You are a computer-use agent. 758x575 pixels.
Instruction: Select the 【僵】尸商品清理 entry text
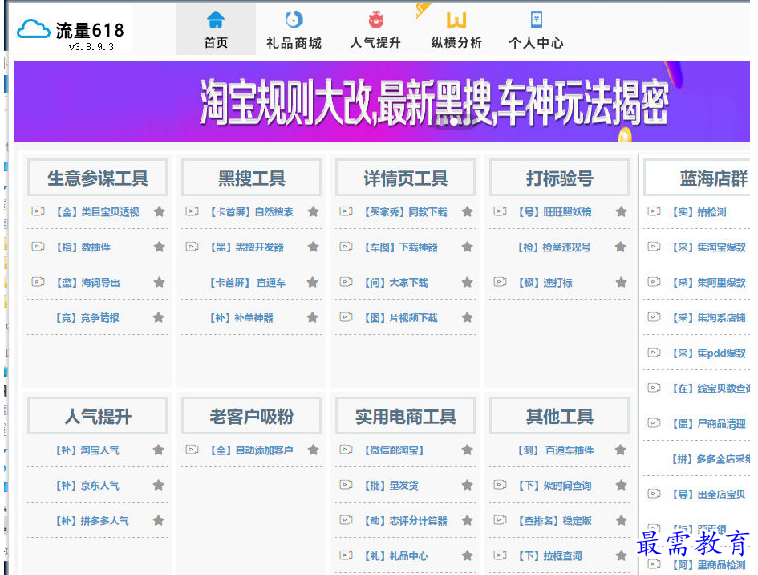coord(709,424)
